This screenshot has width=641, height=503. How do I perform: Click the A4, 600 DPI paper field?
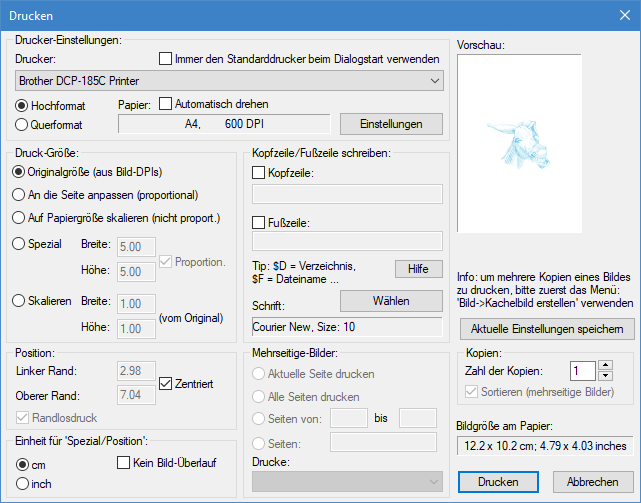tap(224, 124)
